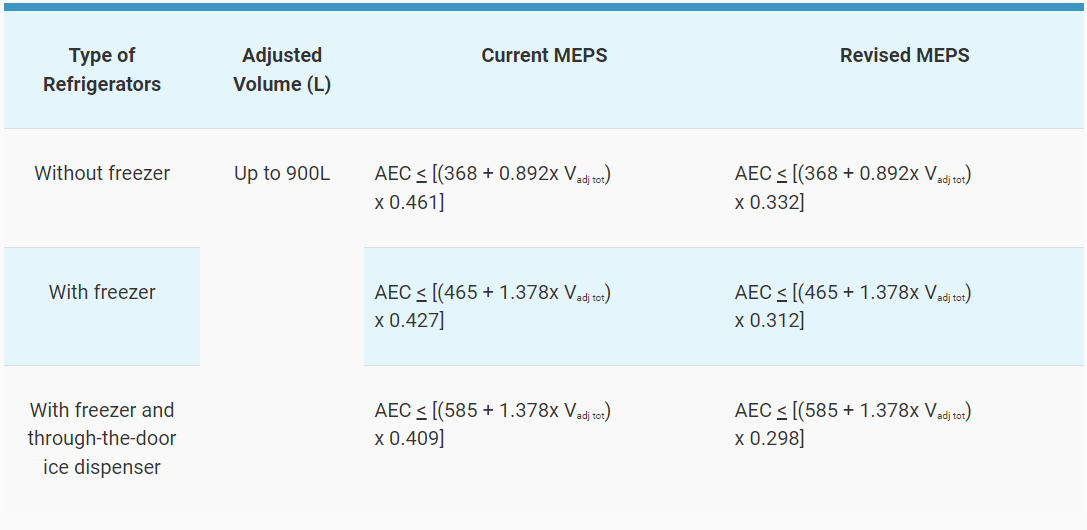Select the "x 0.298]" multiplier text

(770, 439)
